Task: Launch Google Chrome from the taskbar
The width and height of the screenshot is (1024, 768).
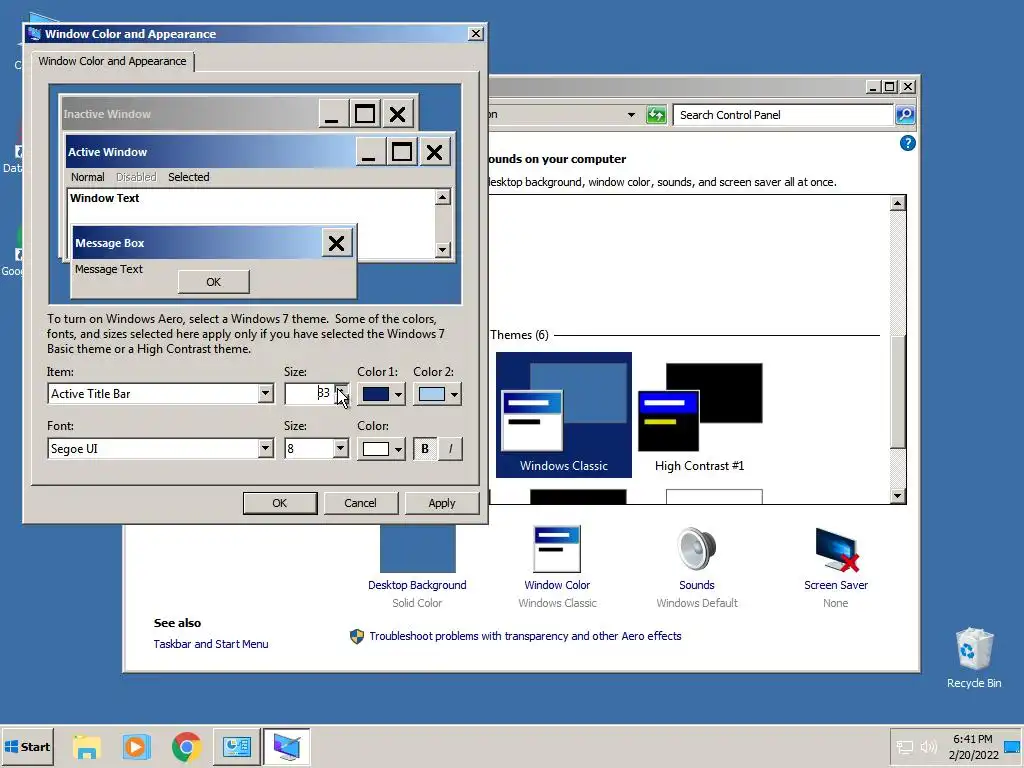Action: click(x=186, y=746)
